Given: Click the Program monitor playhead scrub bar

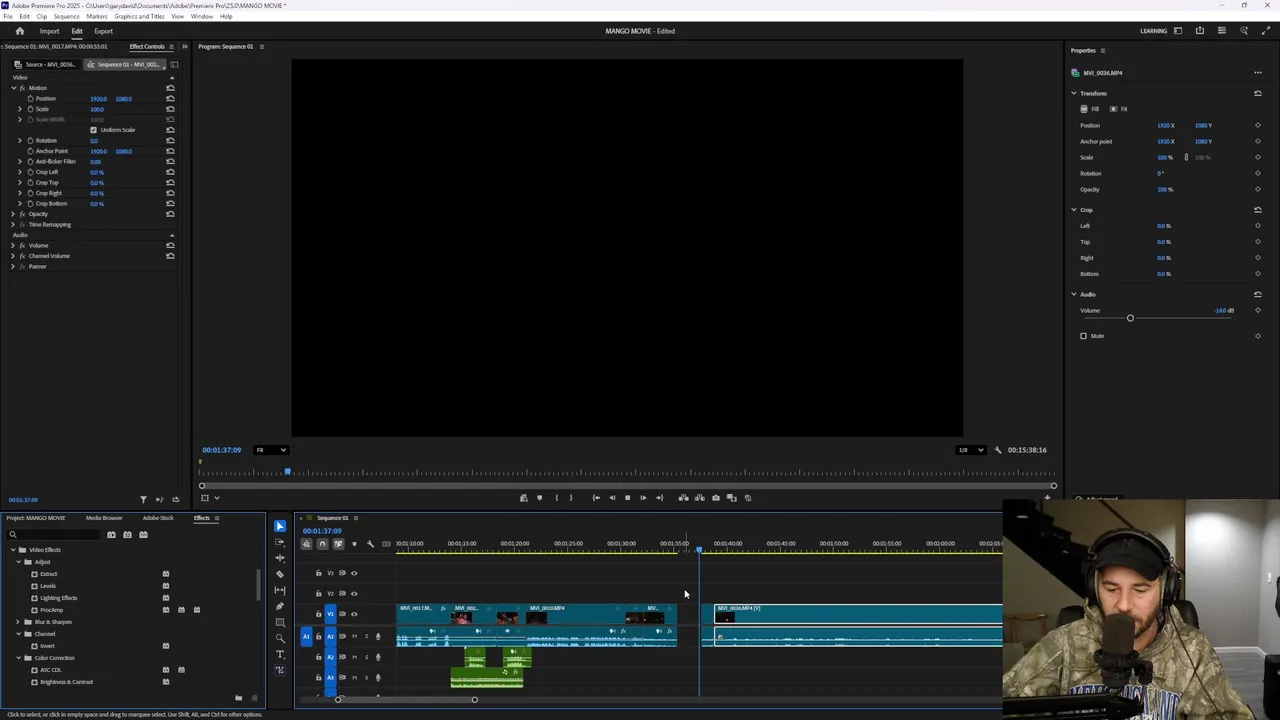Looking at the screenshot, I should point(627,472).
